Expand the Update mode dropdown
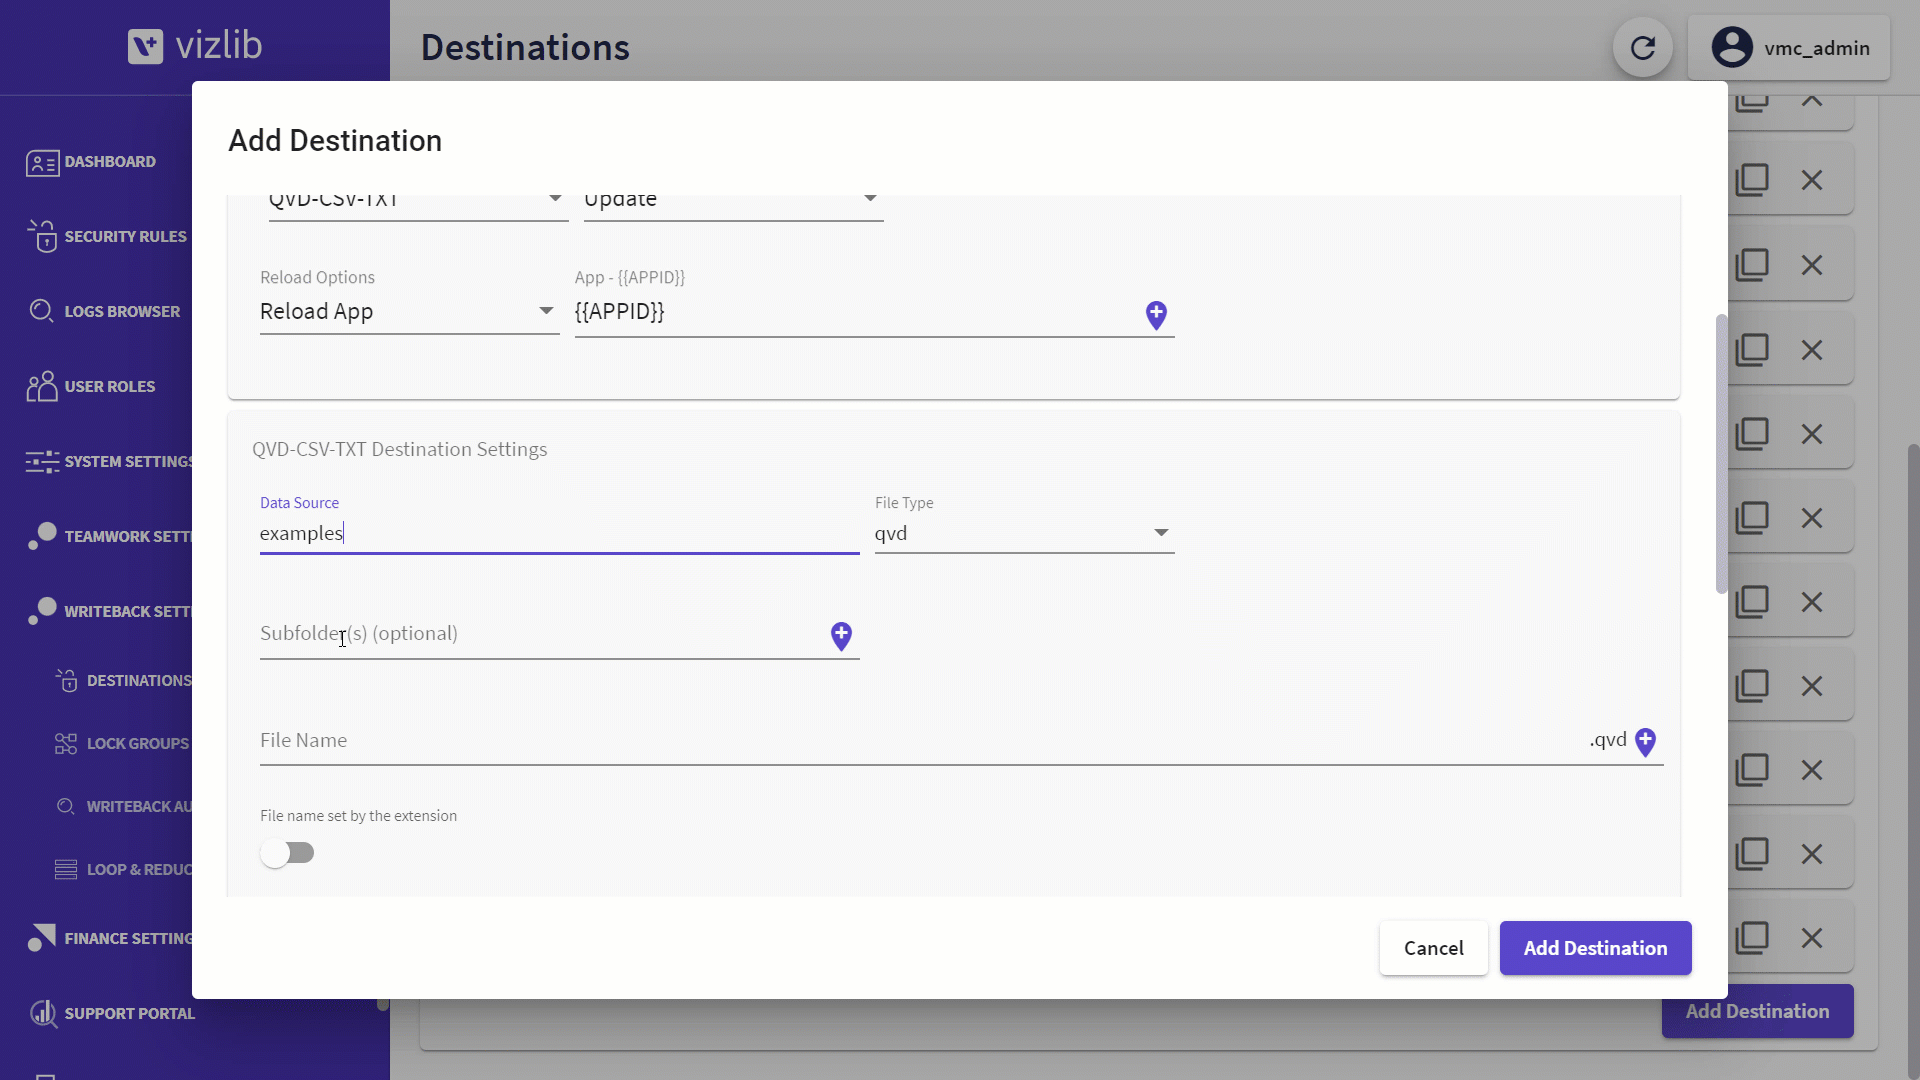The image size is (1920, 1080). 733,202
